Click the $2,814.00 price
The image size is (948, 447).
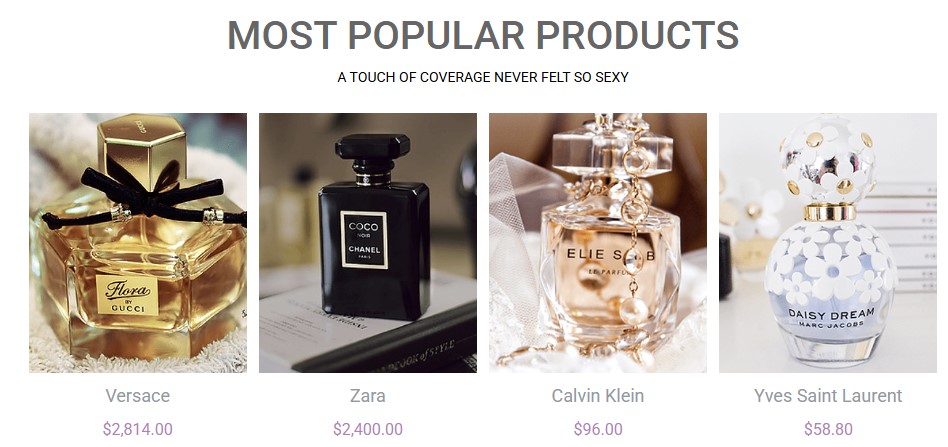coord(138,429)
